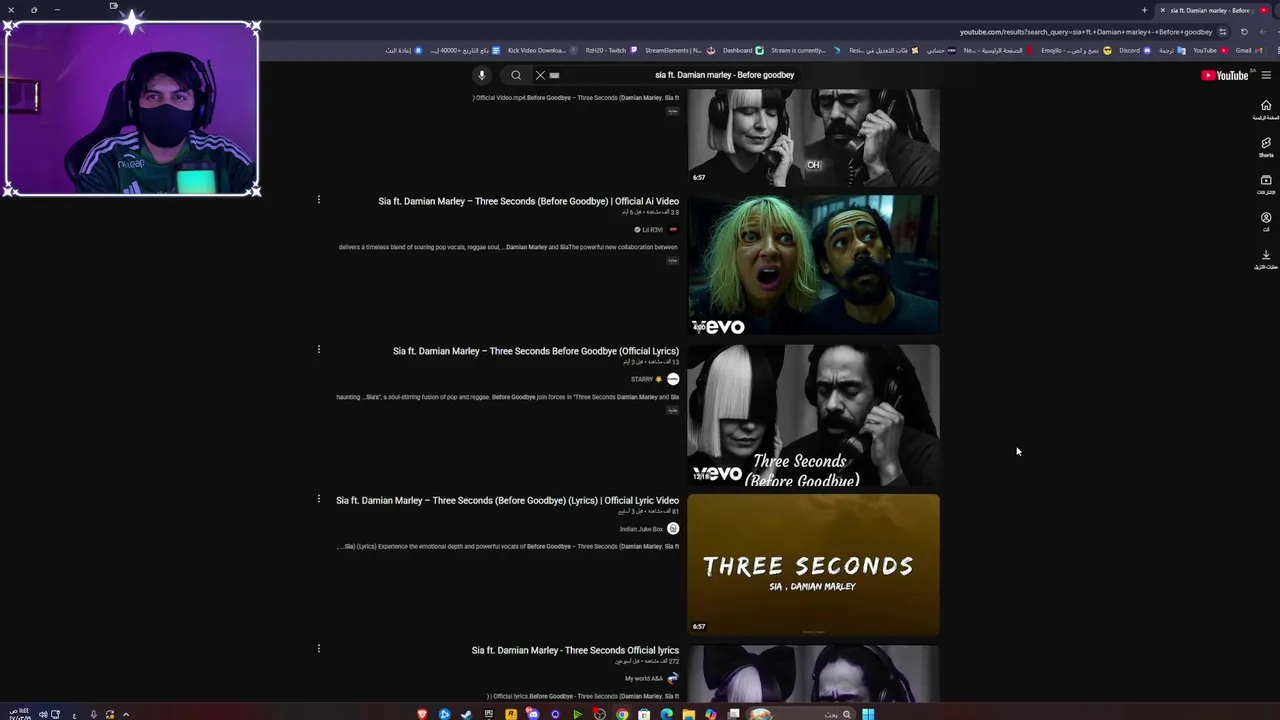The width and height of the screenshot is (1280, 720).
Task: Select the 'sia ft. Damian marley' browser tab
Action: 1210,10
